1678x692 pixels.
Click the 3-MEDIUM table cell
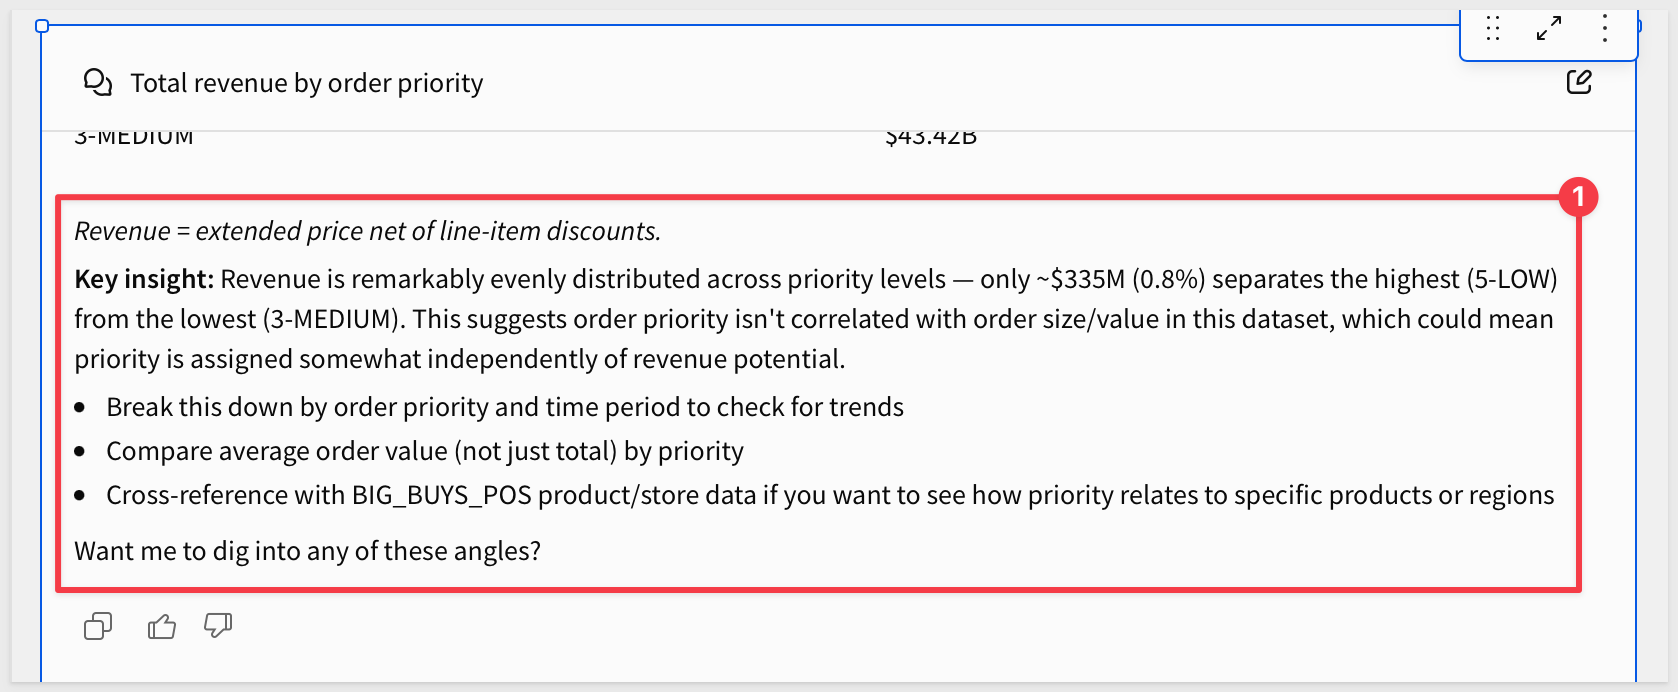(x=134, y=138)
